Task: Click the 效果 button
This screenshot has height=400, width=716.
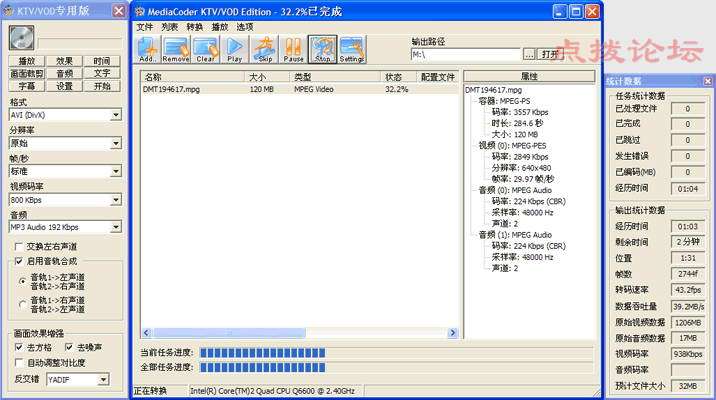Action: [64, 61]
